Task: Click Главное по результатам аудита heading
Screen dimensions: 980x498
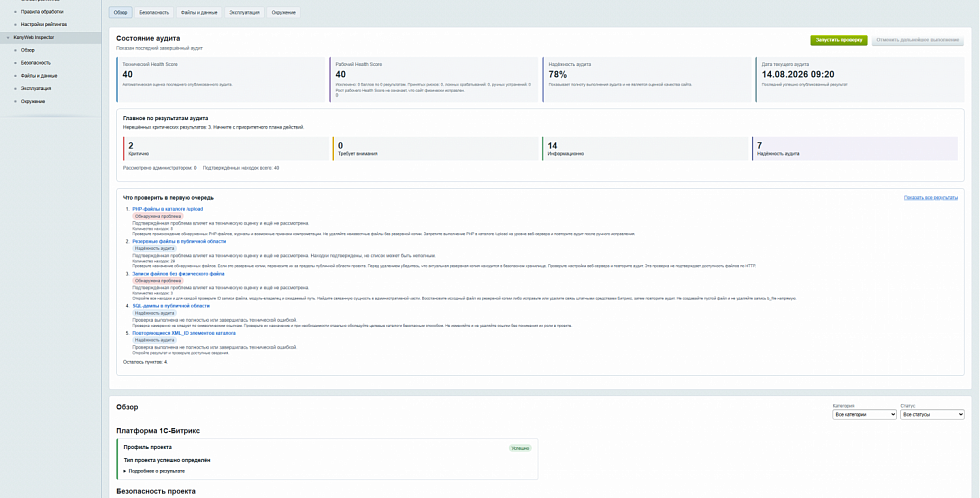Action: coord(166,117)
